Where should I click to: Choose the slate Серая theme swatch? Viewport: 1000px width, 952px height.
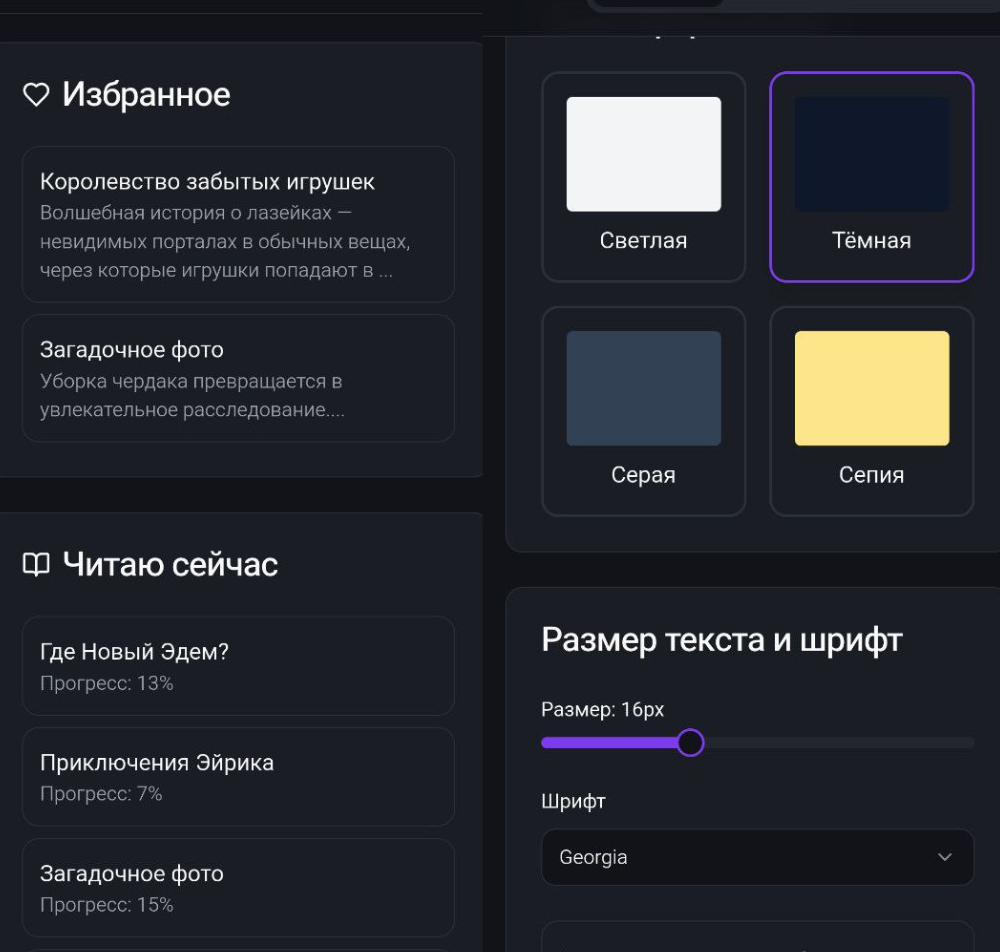click(x=643, y=388)
